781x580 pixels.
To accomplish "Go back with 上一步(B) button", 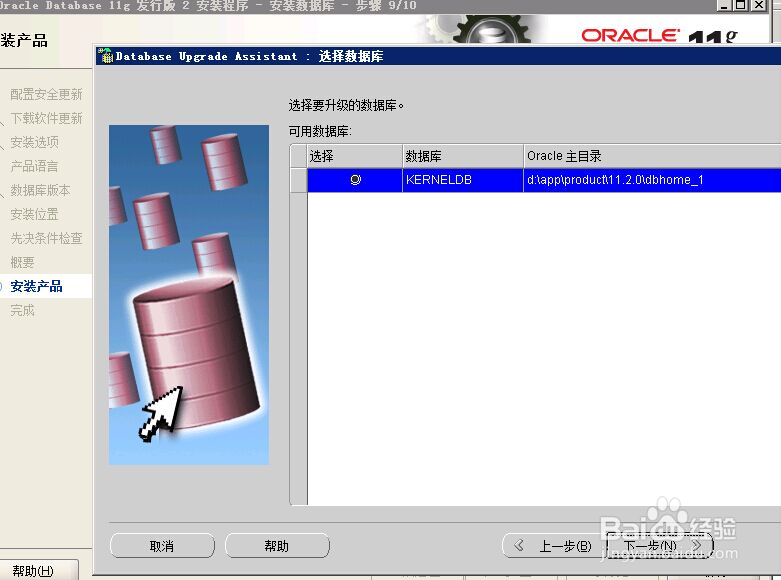I will pos(553,546).
